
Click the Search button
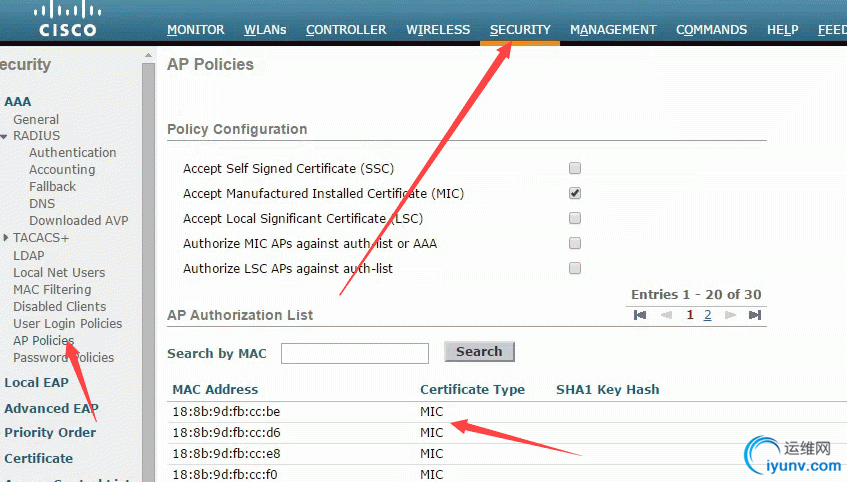tap(479, 352)
